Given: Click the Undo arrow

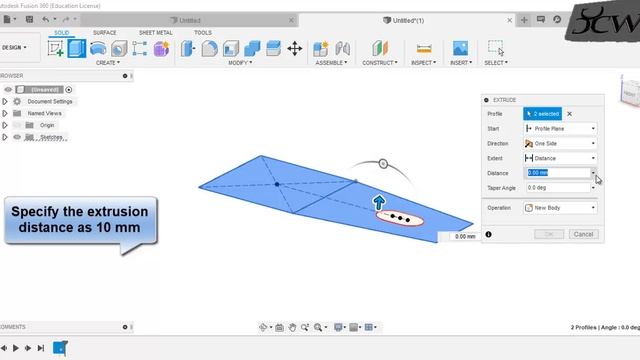Looking at the screenshot, I should pos(45,19).
